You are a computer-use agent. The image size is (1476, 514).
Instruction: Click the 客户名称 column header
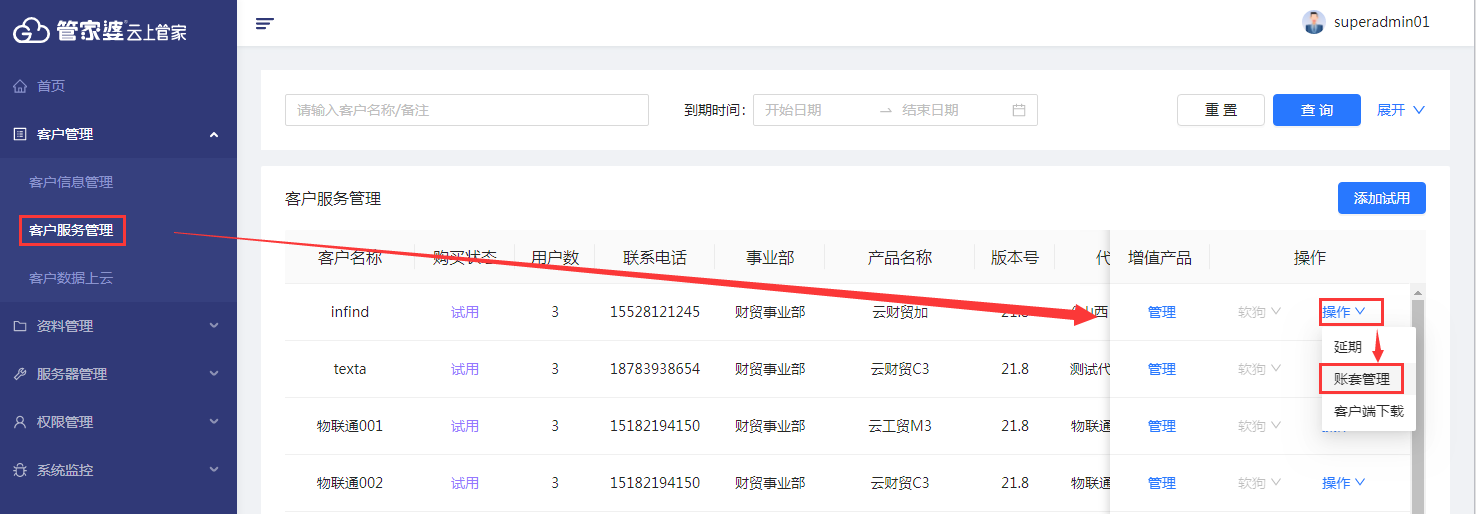350,258
